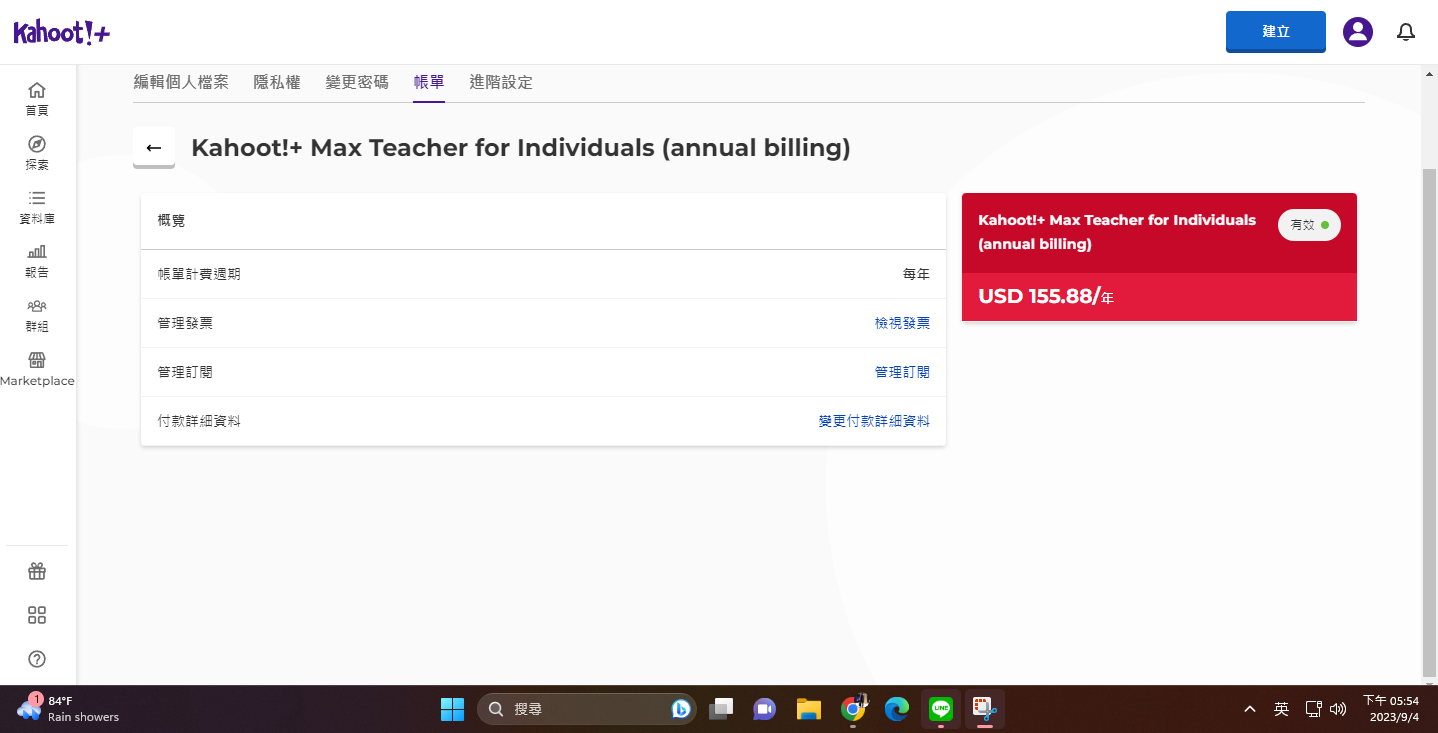
Task: Open Windows Start menu icon
Action: (x=452, y=709)
